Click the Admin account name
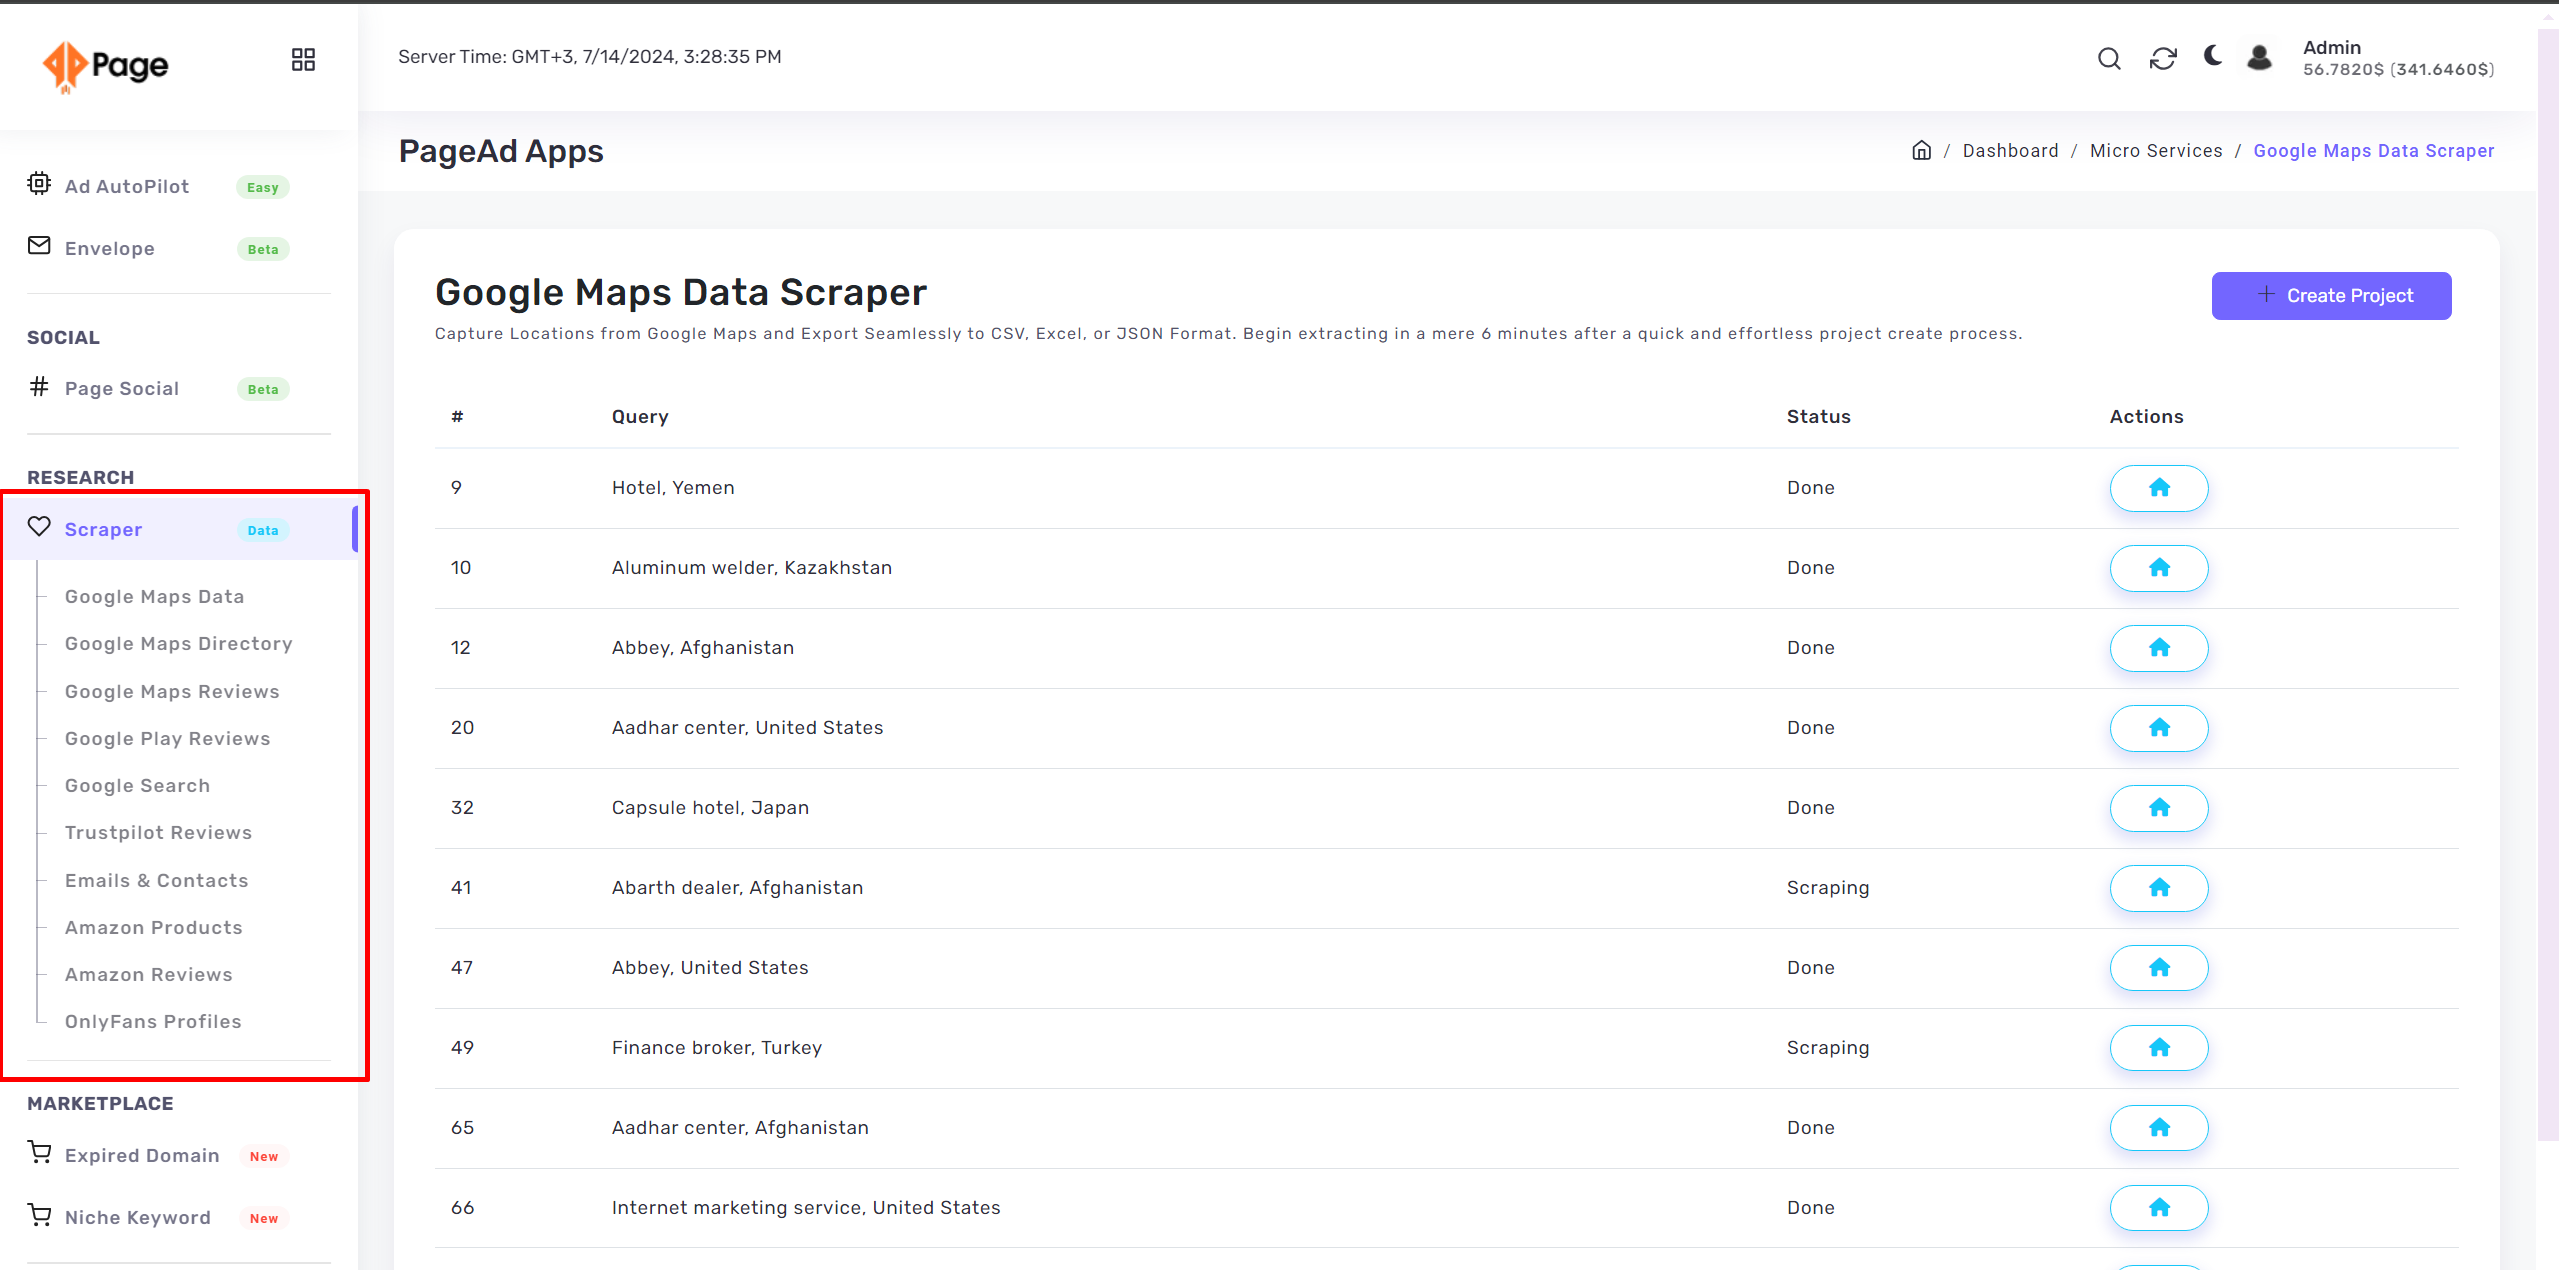The height and width of the screenshot is (1270, 2559). tap(2331, 48)
